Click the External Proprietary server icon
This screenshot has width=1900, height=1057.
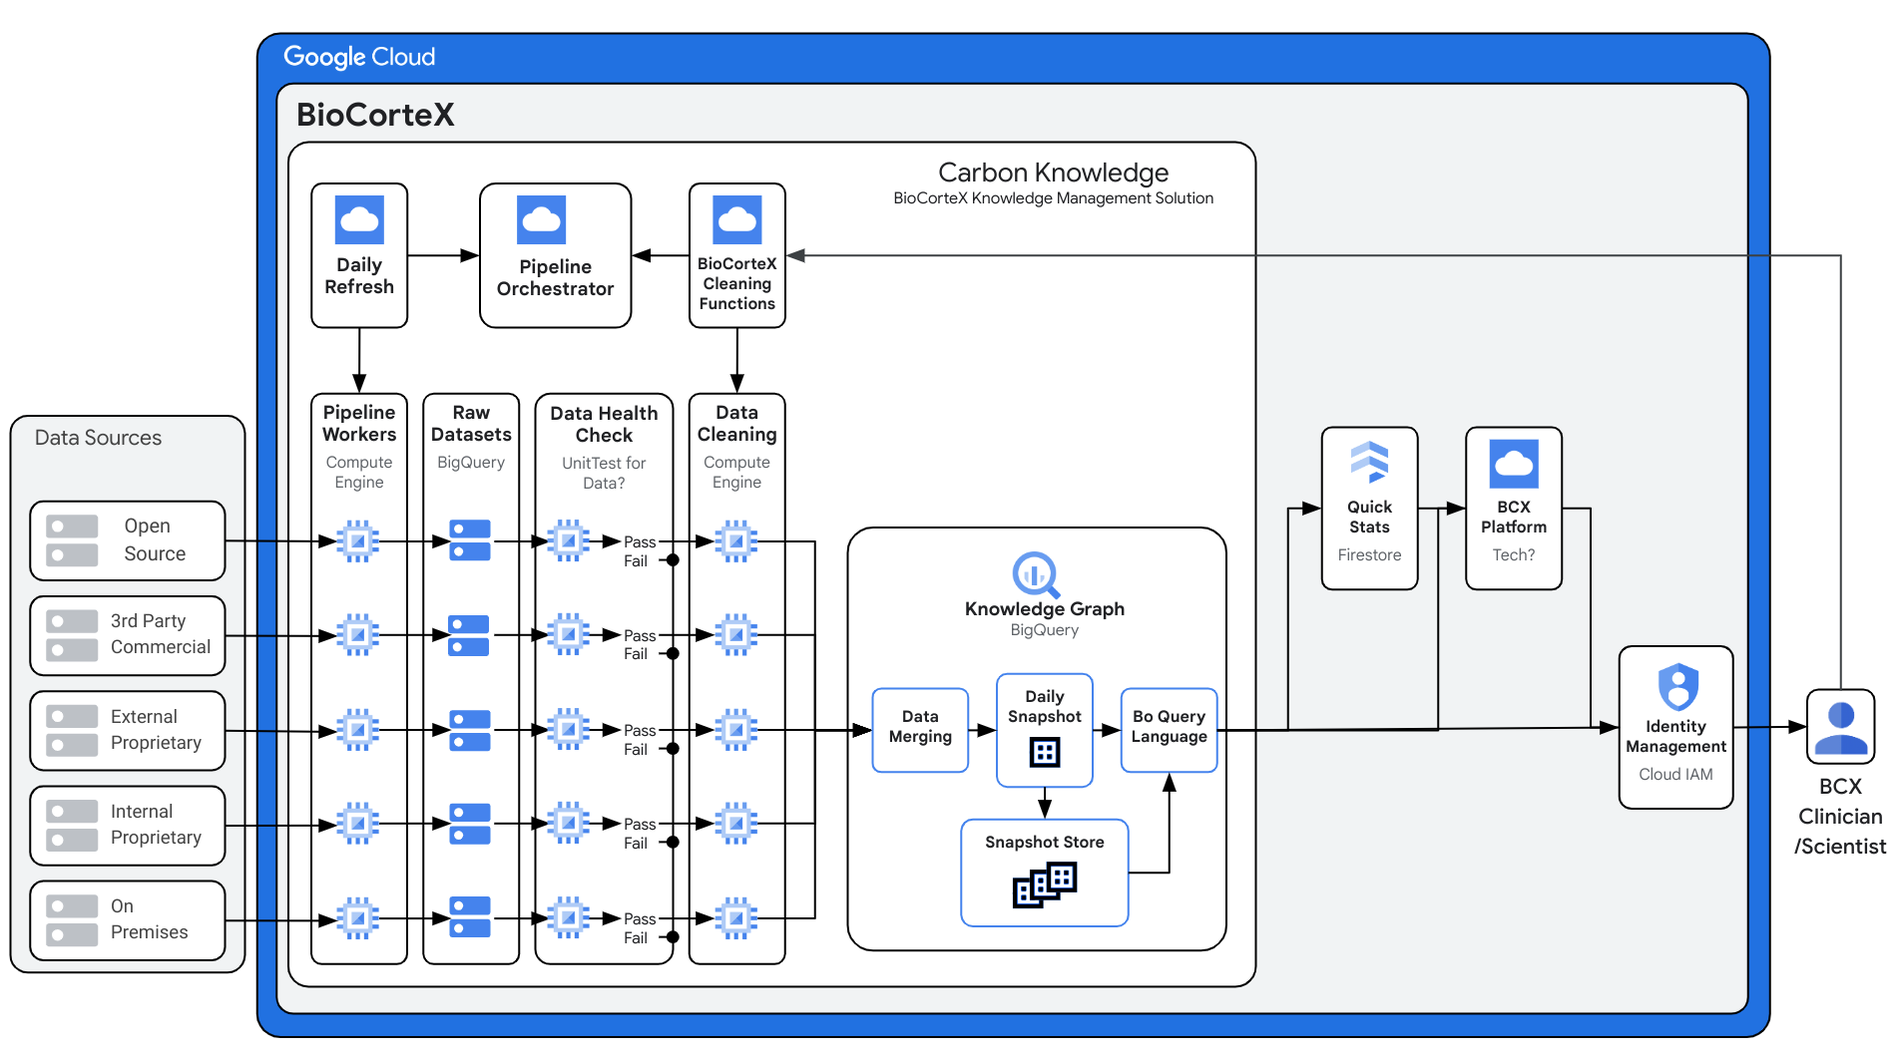click(x=72, y=730)
